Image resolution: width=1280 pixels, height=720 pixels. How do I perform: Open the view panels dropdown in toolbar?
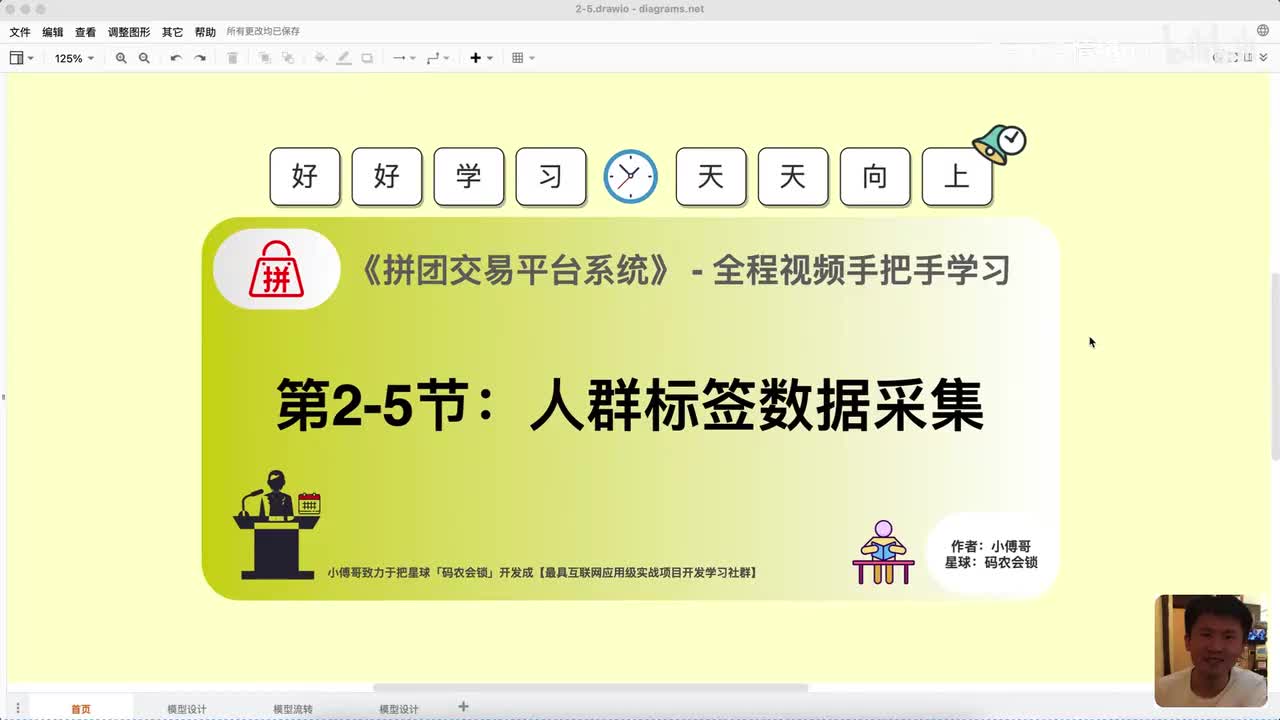click(21, 58)
